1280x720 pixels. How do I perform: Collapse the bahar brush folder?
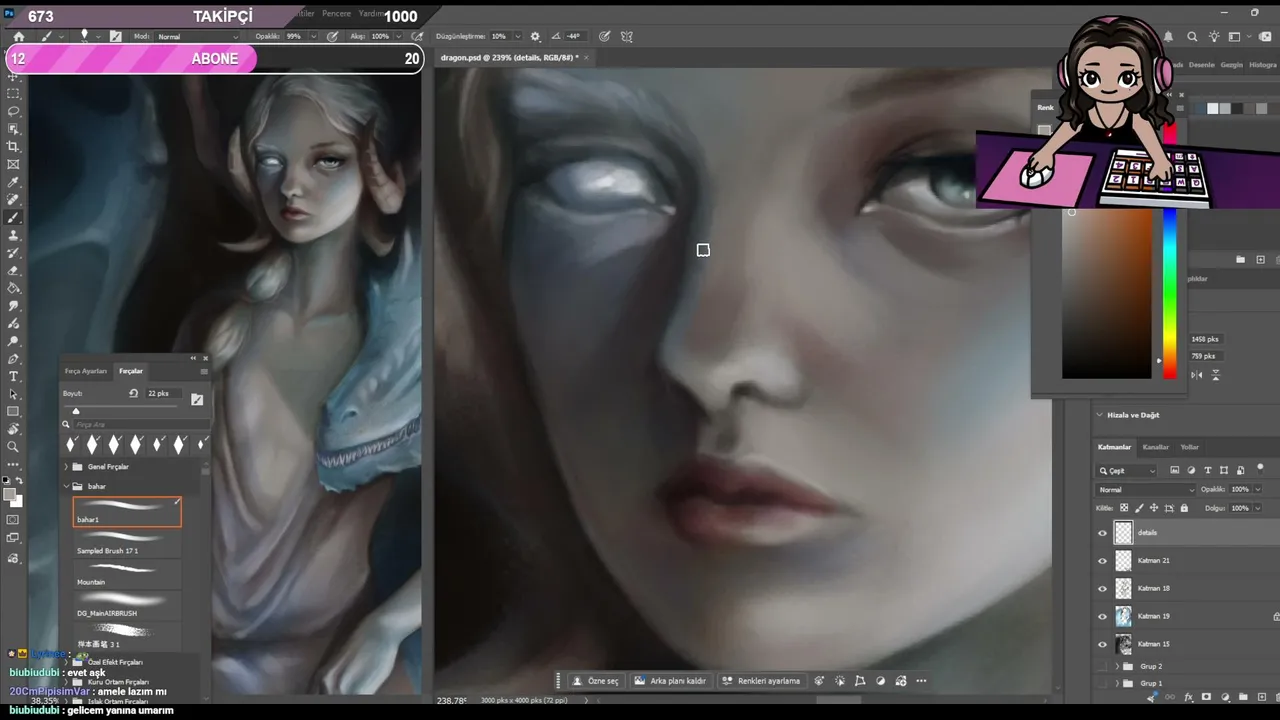[67, 486]
